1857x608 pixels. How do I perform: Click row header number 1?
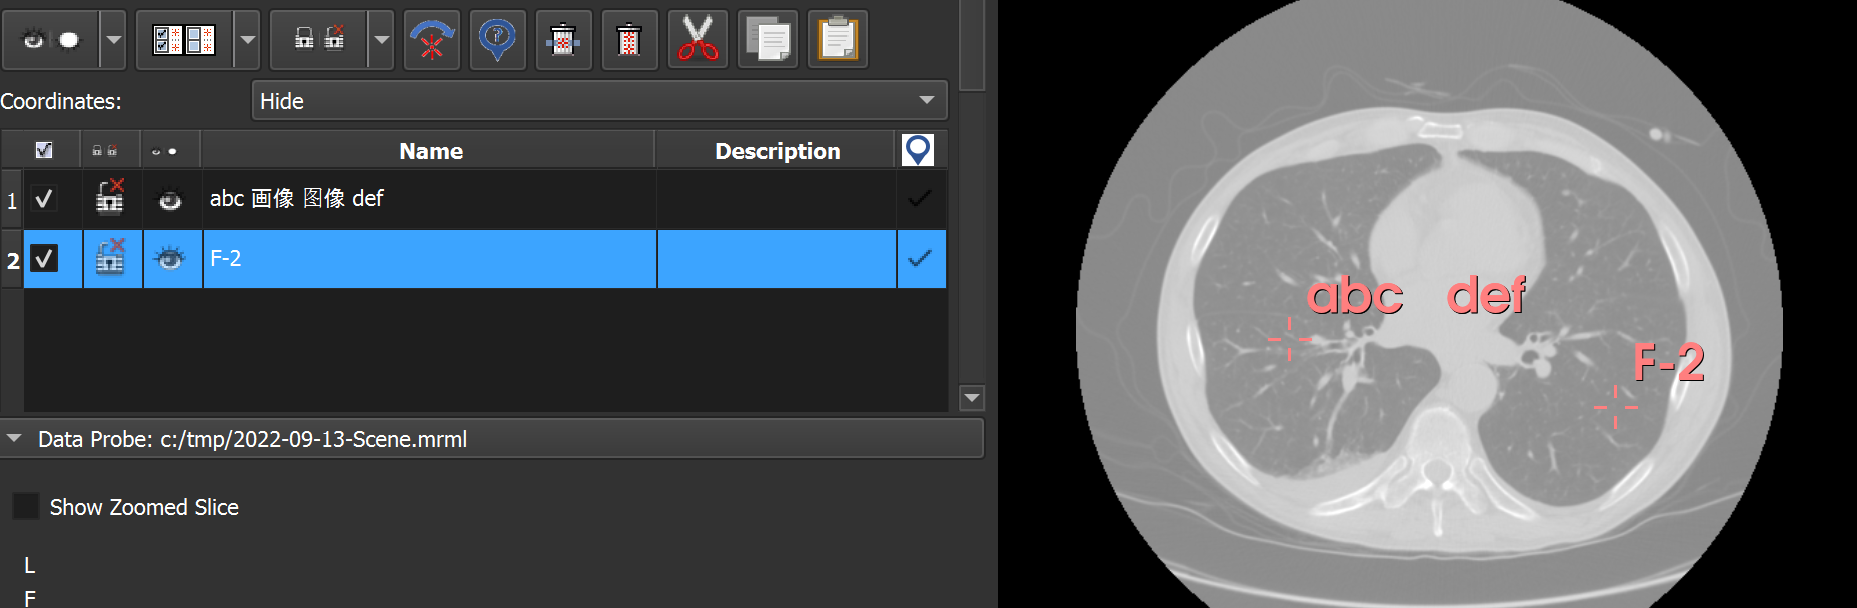(x=12, y=200)
